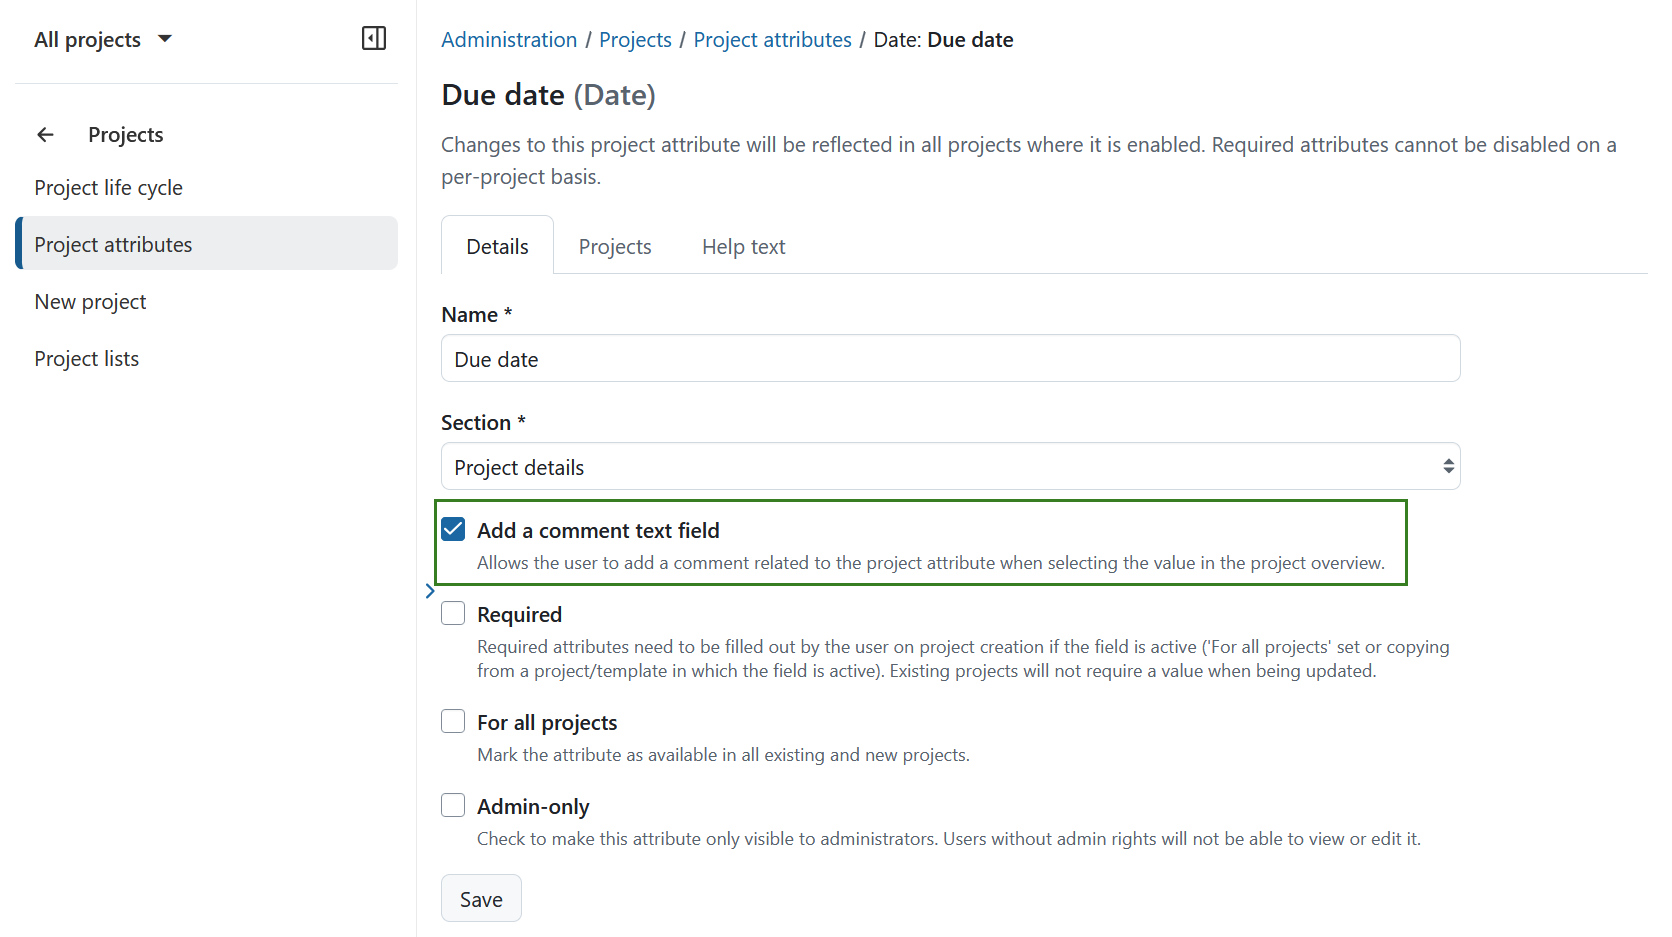
Task: Click inside the Name input field
Action: 949,358
